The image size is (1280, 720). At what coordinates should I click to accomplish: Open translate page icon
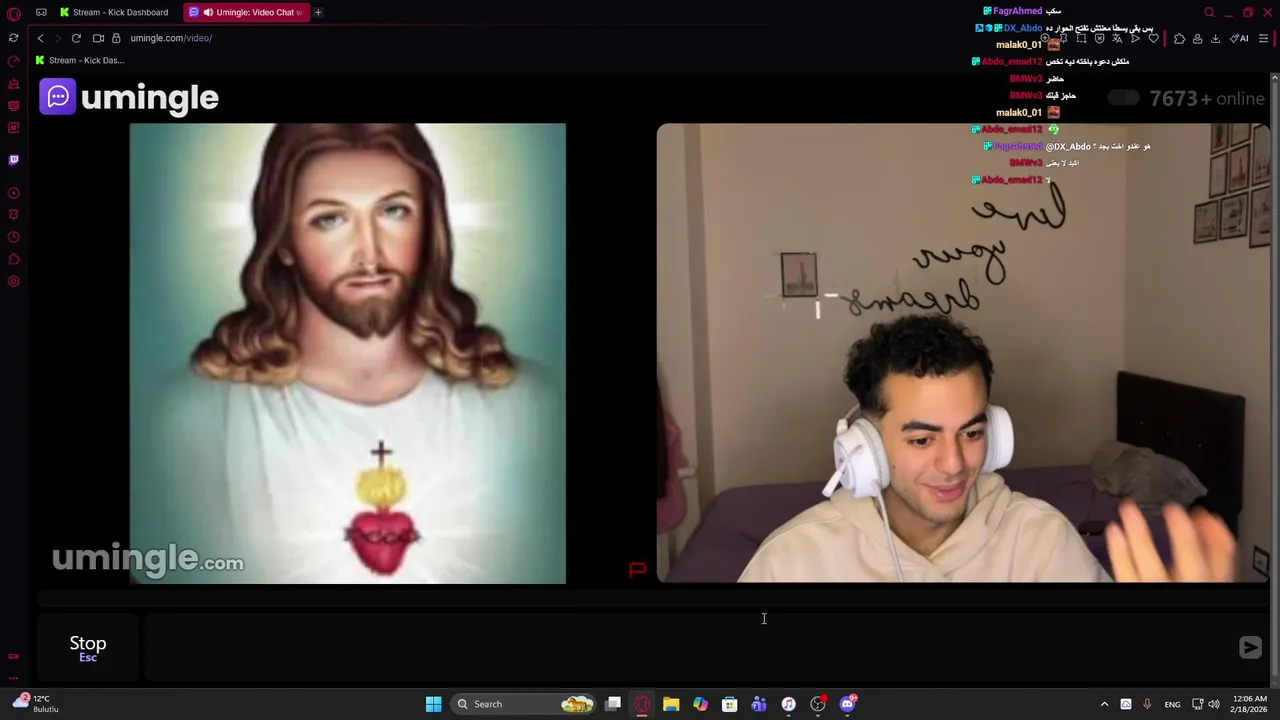1117,38
